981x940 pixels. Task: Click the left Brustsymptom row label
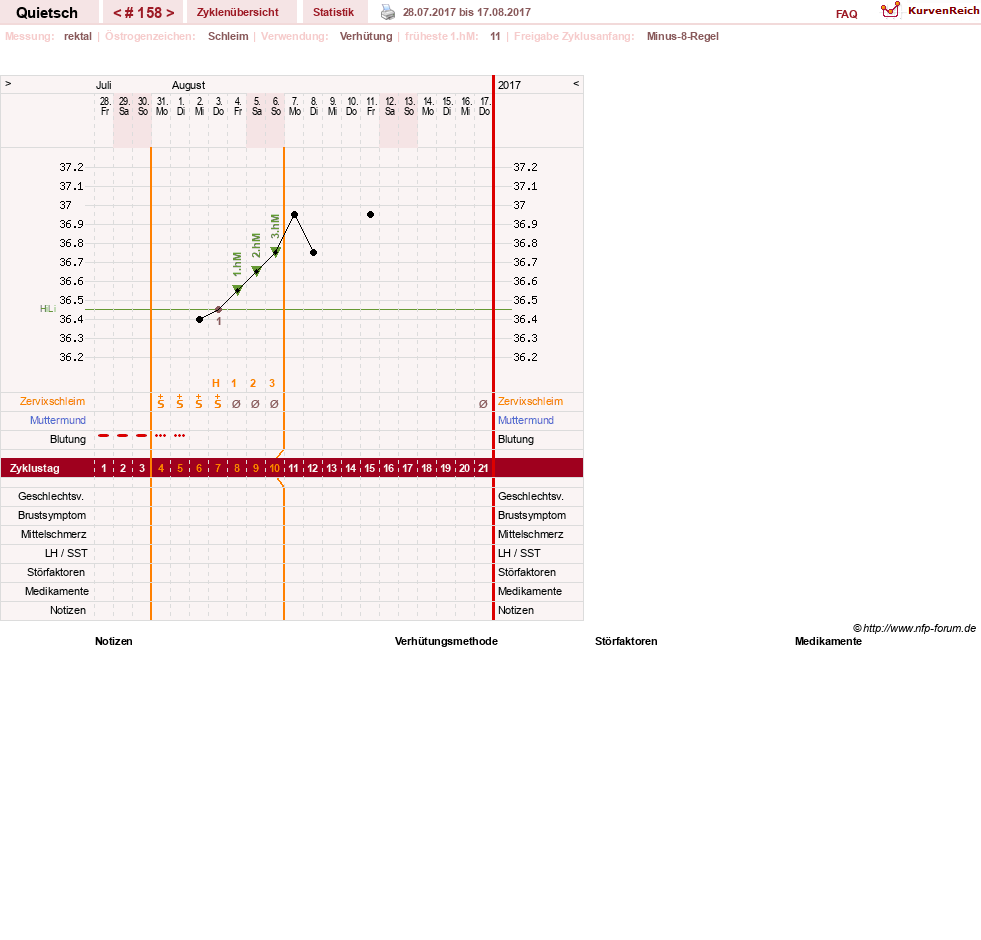point(52,515)
